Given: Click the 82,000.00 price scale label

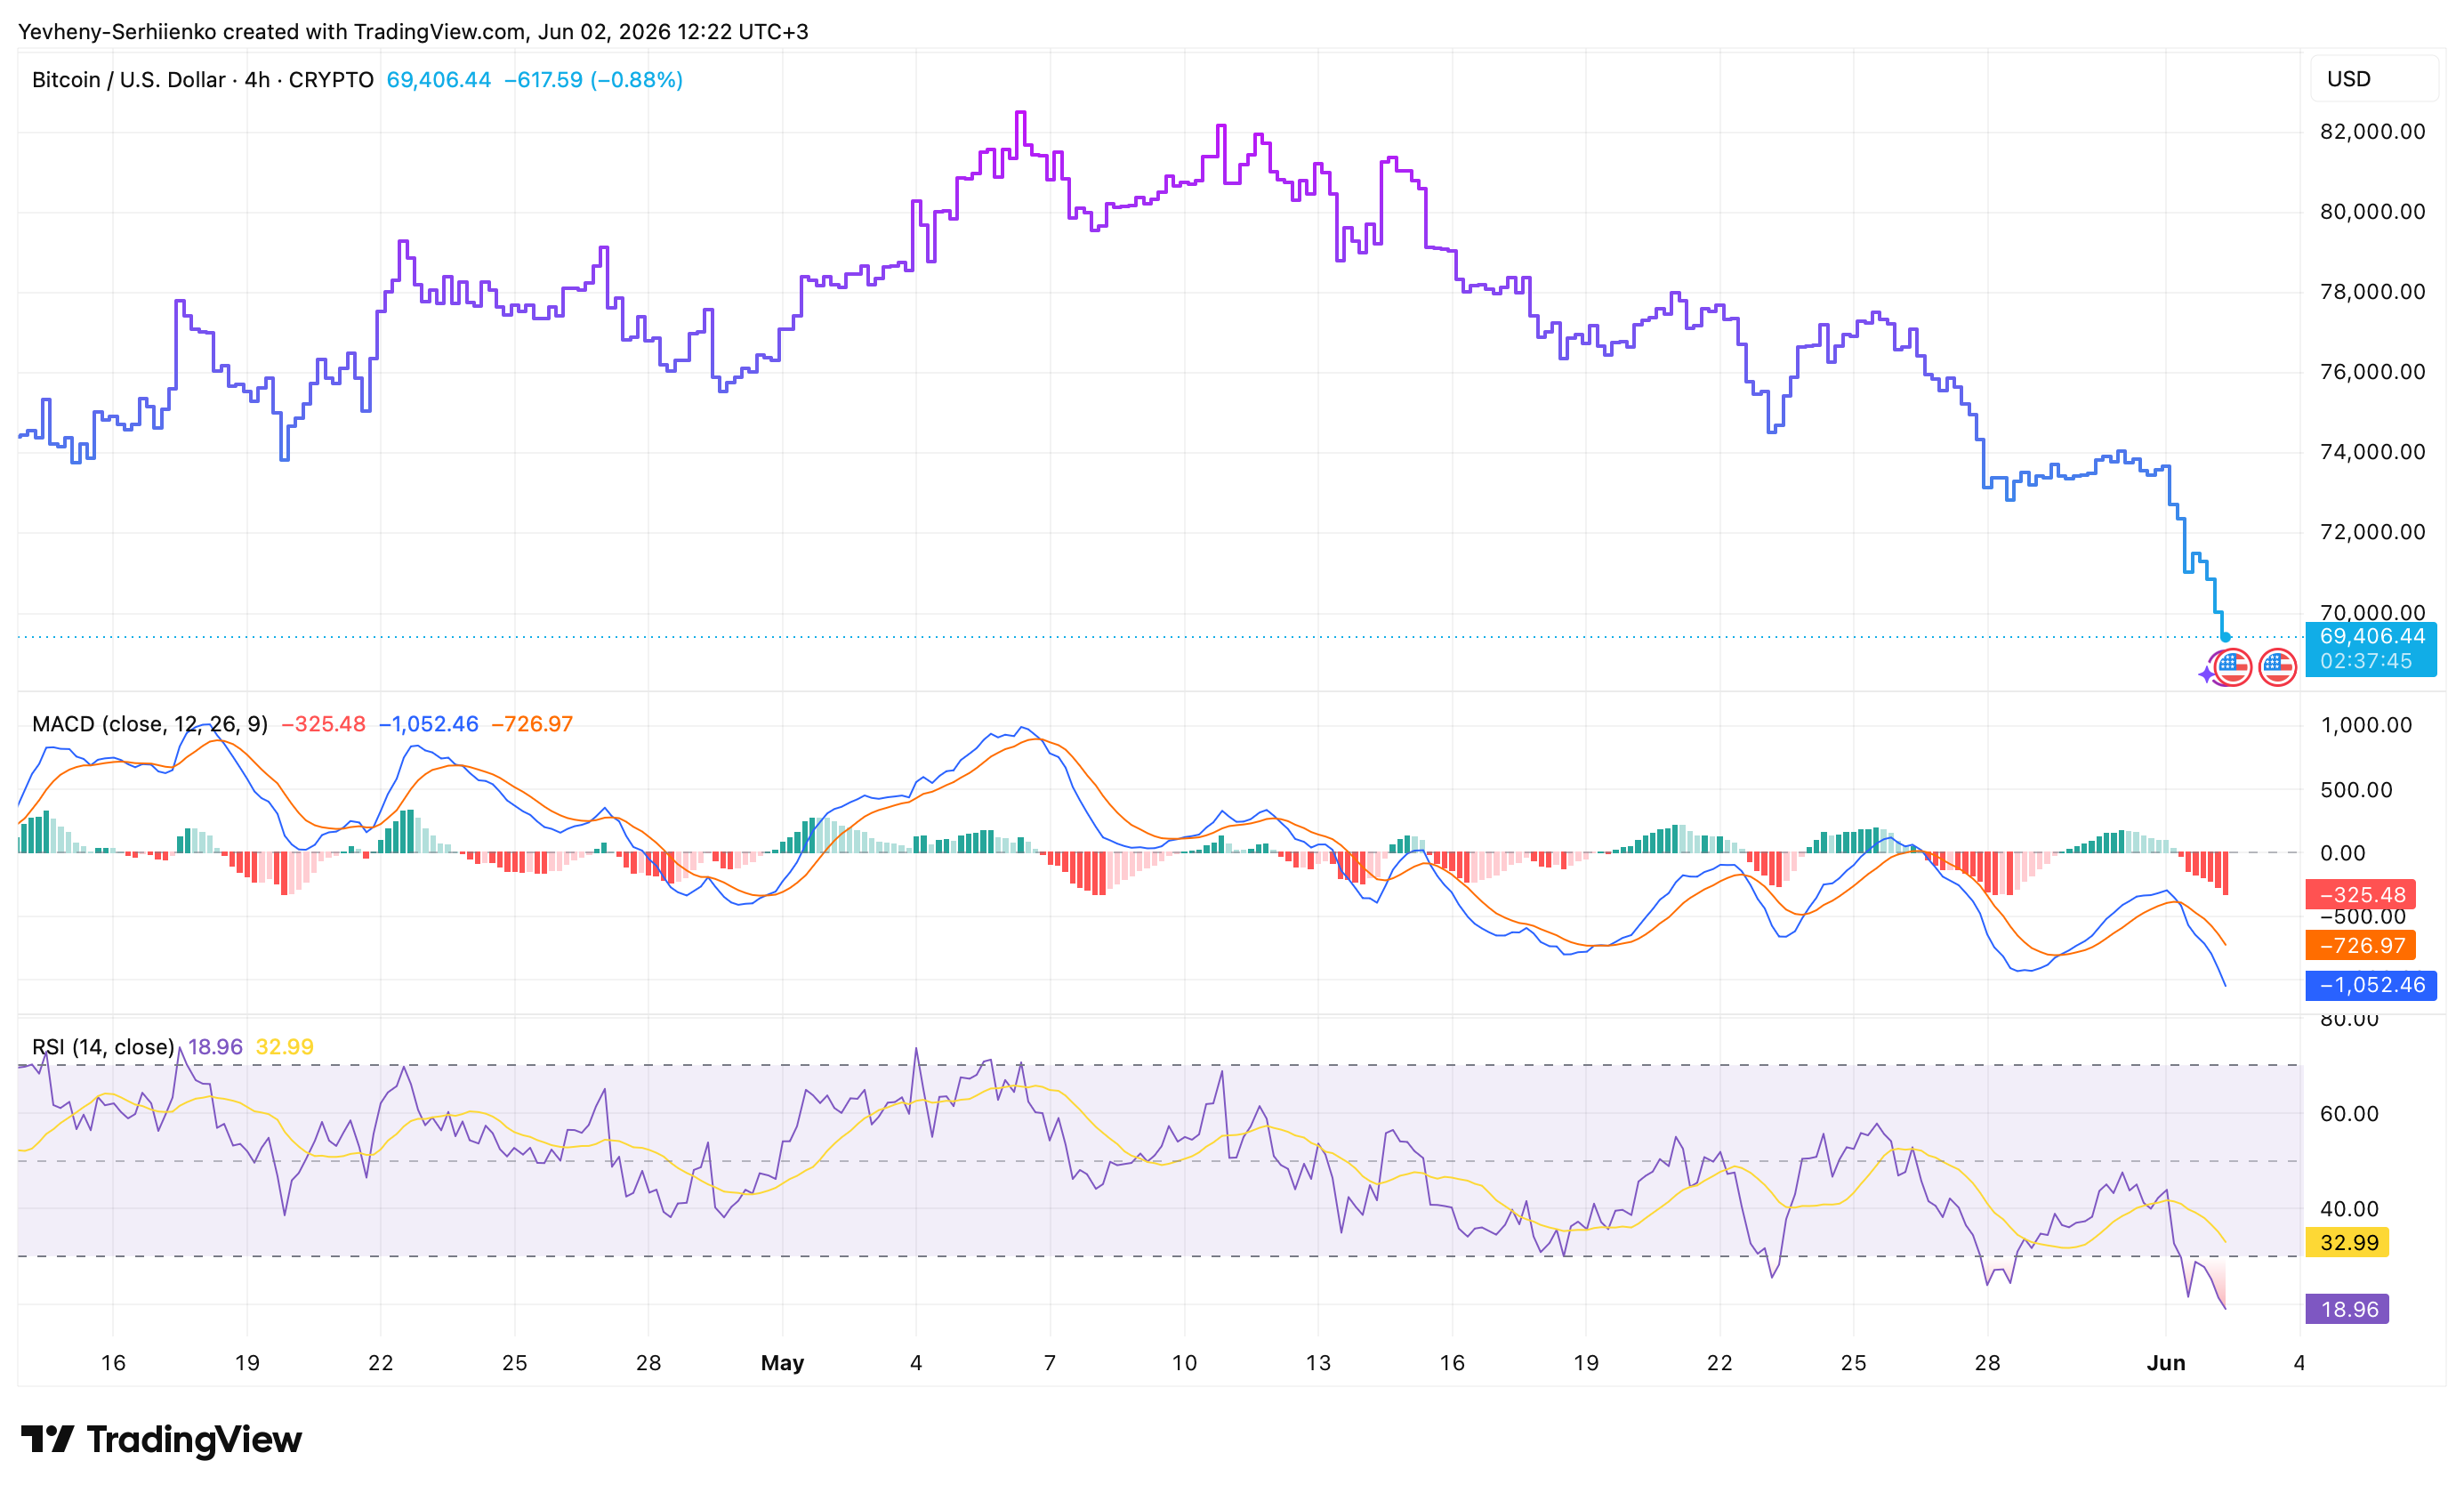Looking at the screenshot, I should (2373, 131).
